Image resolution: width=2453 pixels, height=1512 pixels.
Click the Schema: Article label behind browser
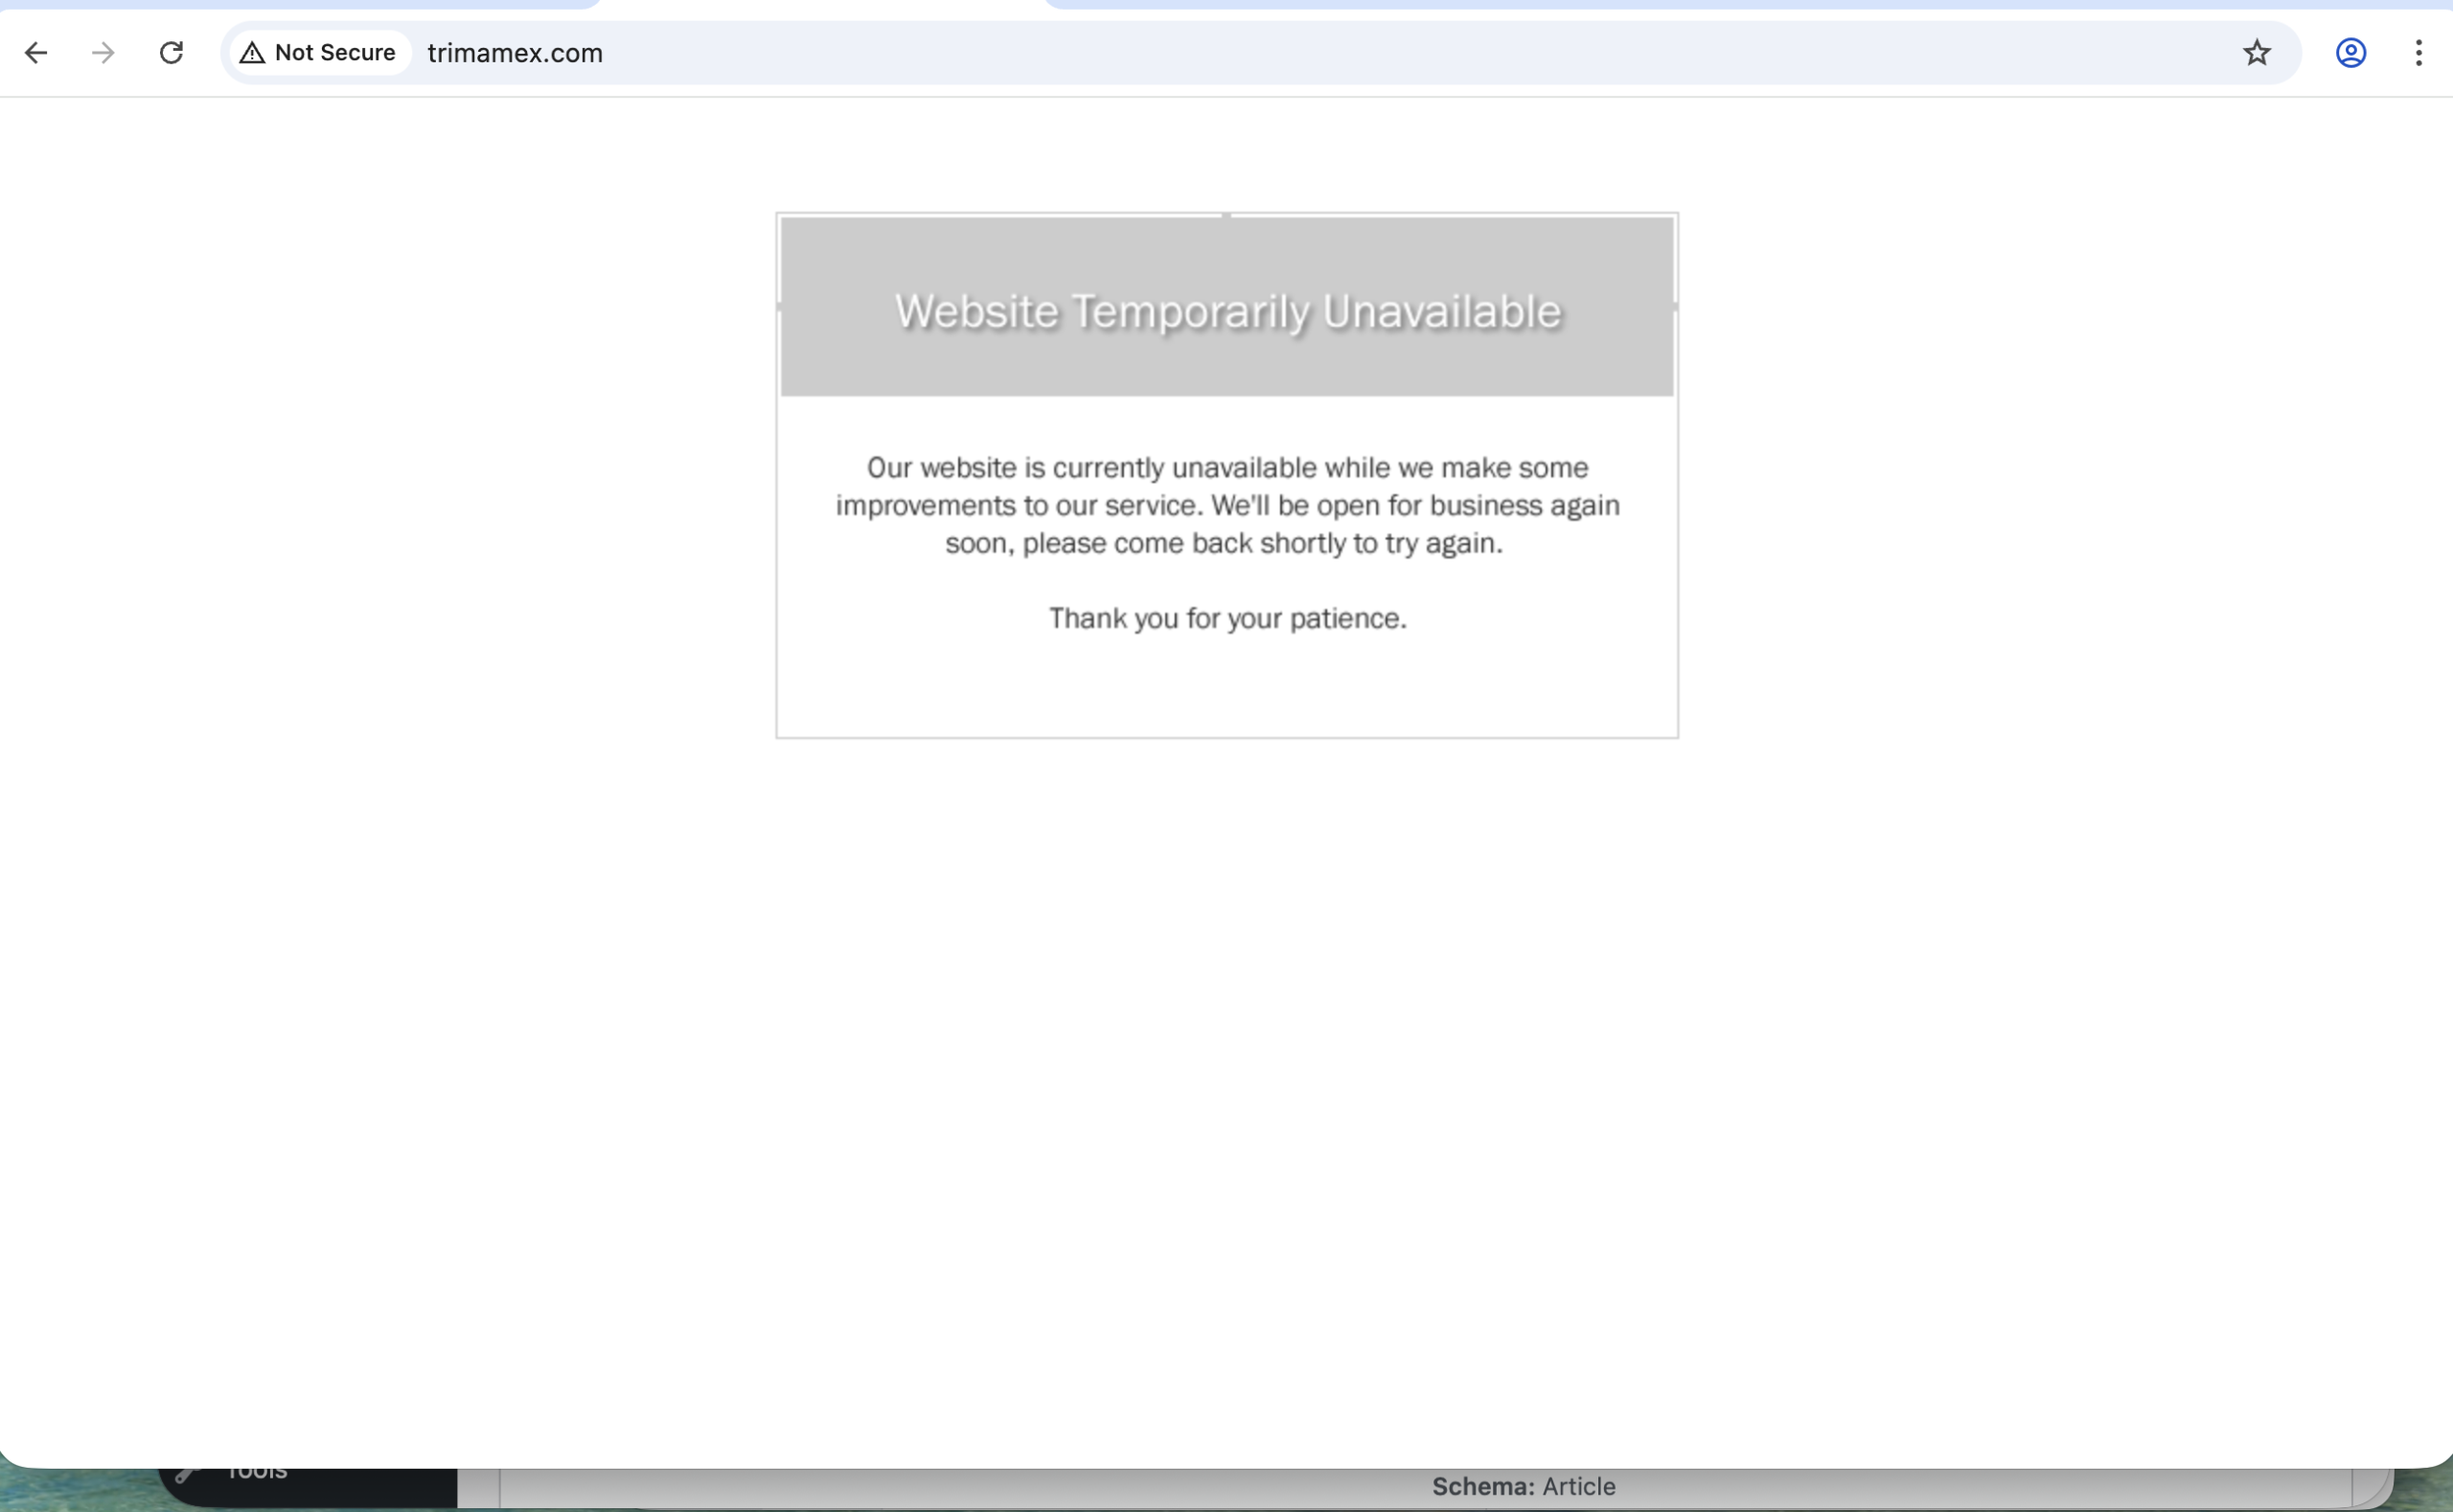pyautogui.click(x=1523, y=1487)
